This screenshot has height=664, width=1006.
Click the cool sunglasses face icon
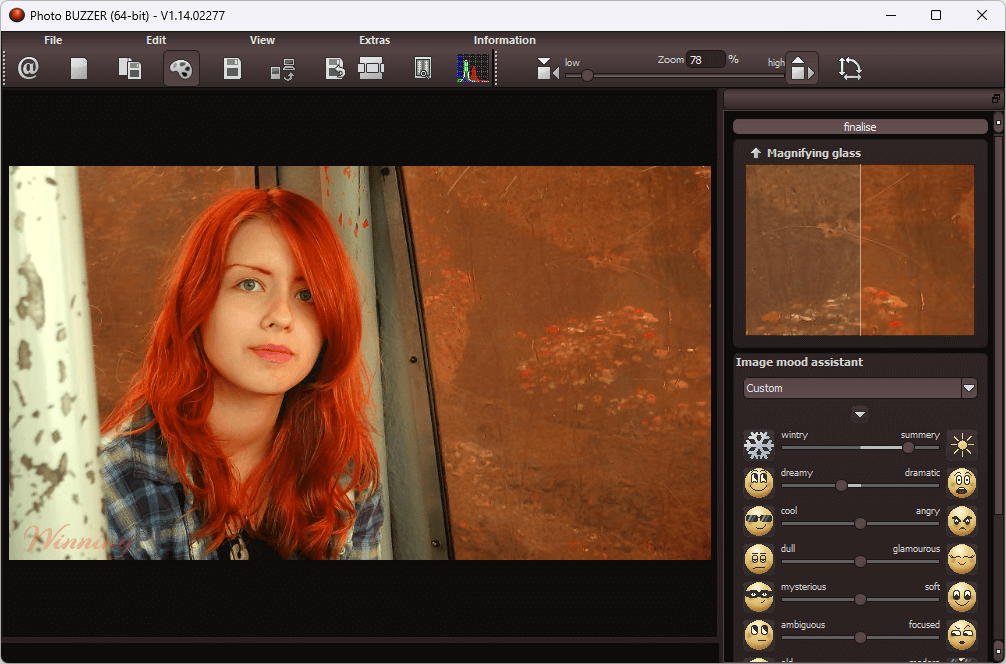tap(758, 520)
